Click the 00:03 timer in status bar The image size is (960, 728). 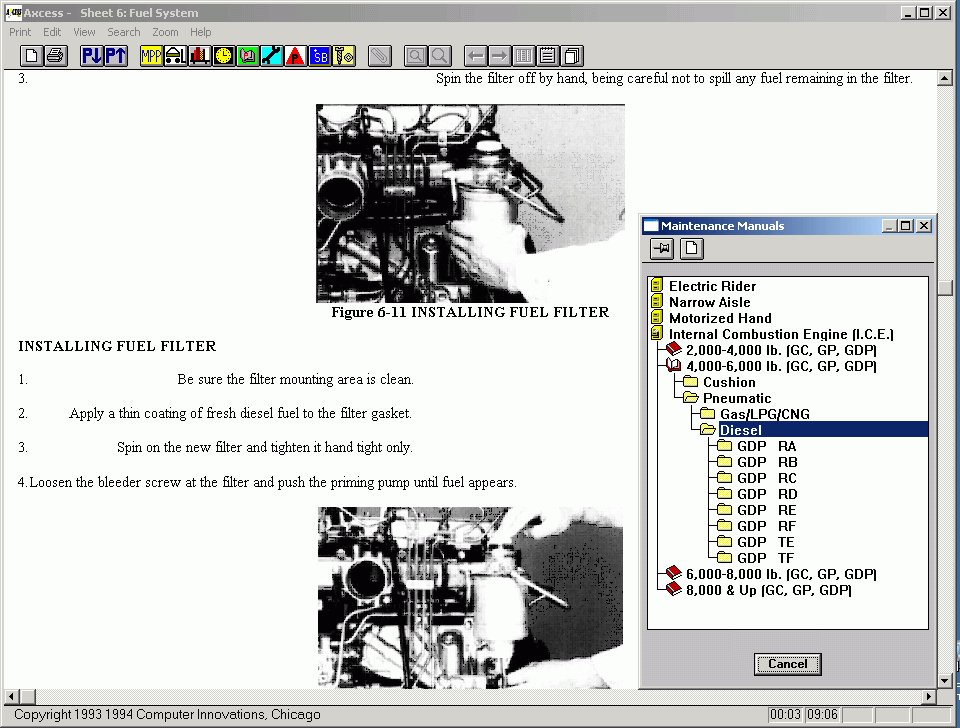click(x=785, y=715)
